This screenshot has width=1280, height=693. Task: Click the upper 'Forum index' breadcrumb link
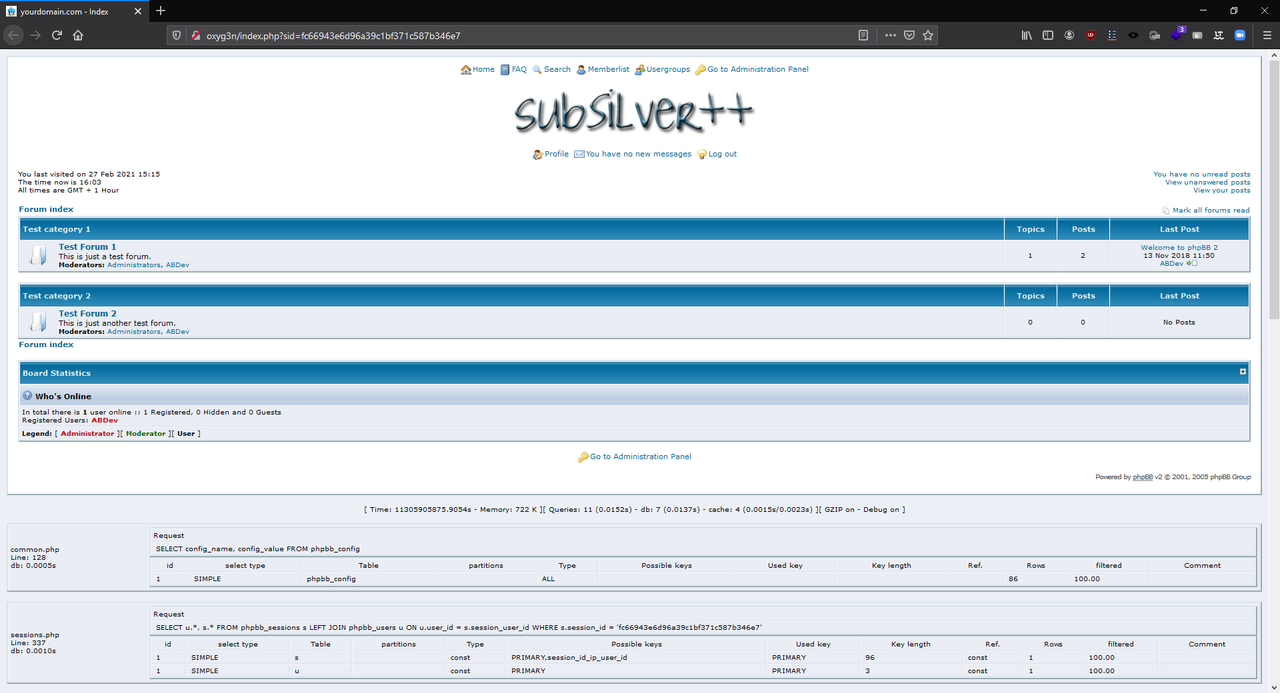pyautogui.click(x=46, y=210)
